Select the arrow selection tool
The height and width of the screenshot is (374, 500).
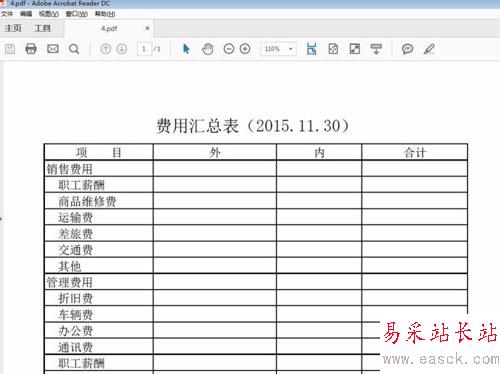coord(186,49)
